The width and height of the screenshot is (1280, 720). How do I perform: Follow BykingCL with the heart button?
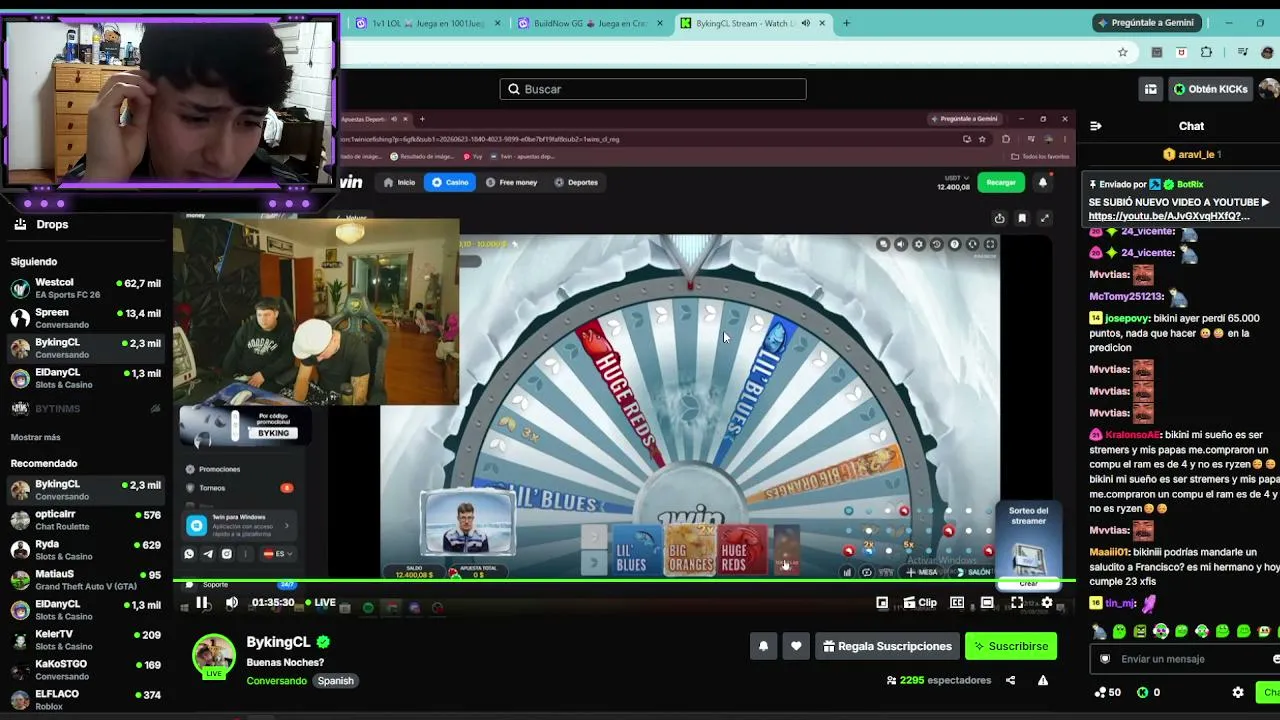point(796,646)
